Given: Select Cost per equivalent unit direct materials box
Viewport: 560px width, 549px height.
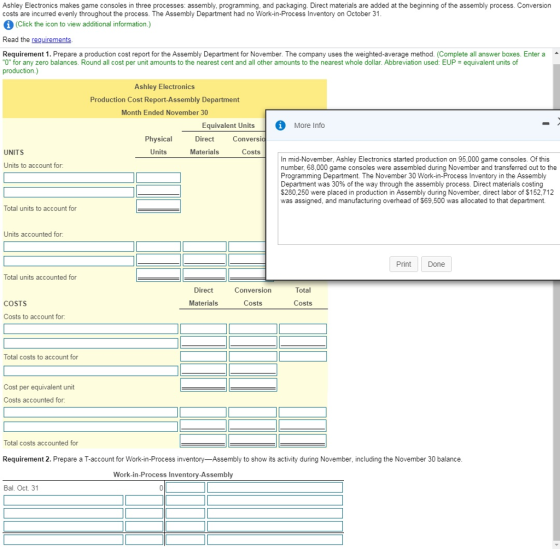Looking at the screenshot, I should pyautogui.click(x=204, y=385).
